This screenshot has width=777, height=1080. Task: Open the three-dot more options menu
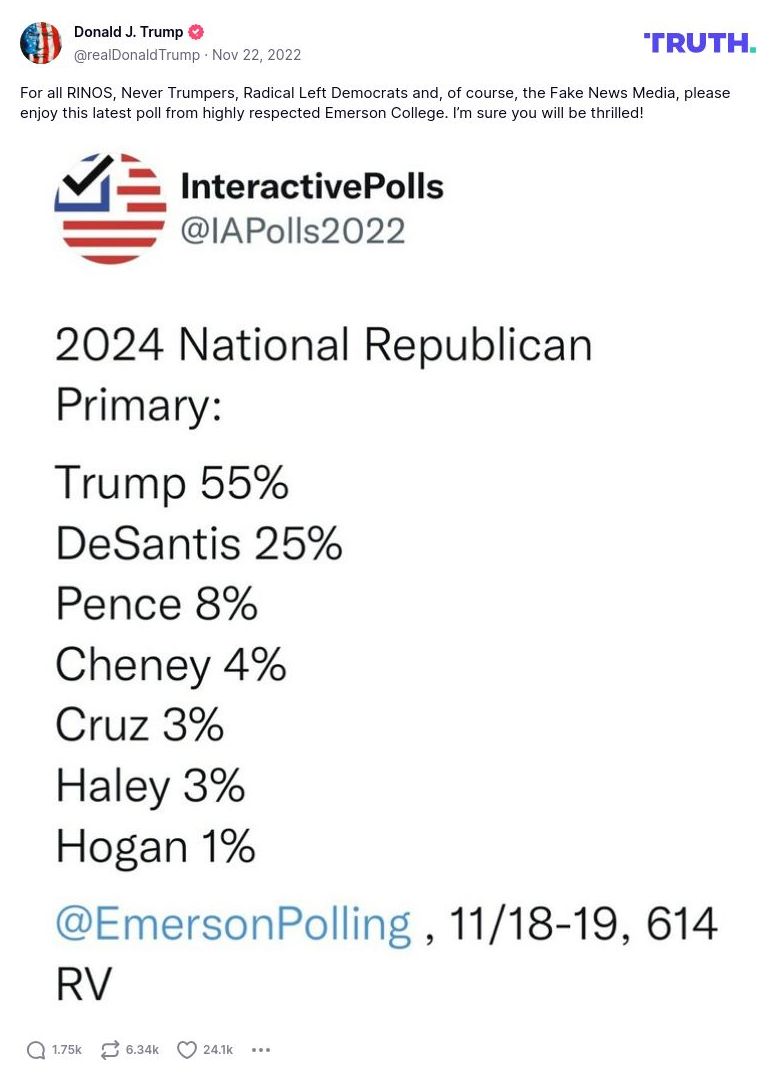point(261,1049)
